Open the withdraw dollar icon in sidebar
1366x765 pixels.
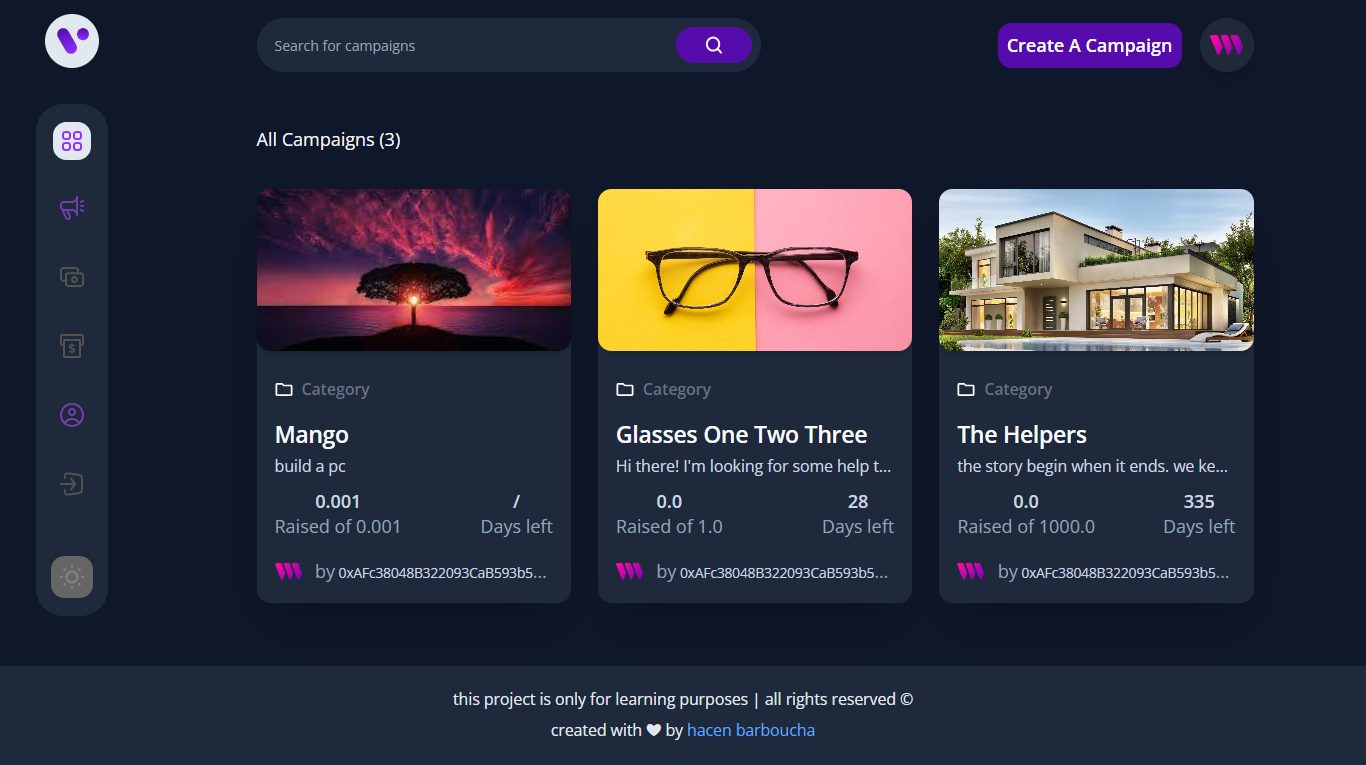click(x=71, y=346)
